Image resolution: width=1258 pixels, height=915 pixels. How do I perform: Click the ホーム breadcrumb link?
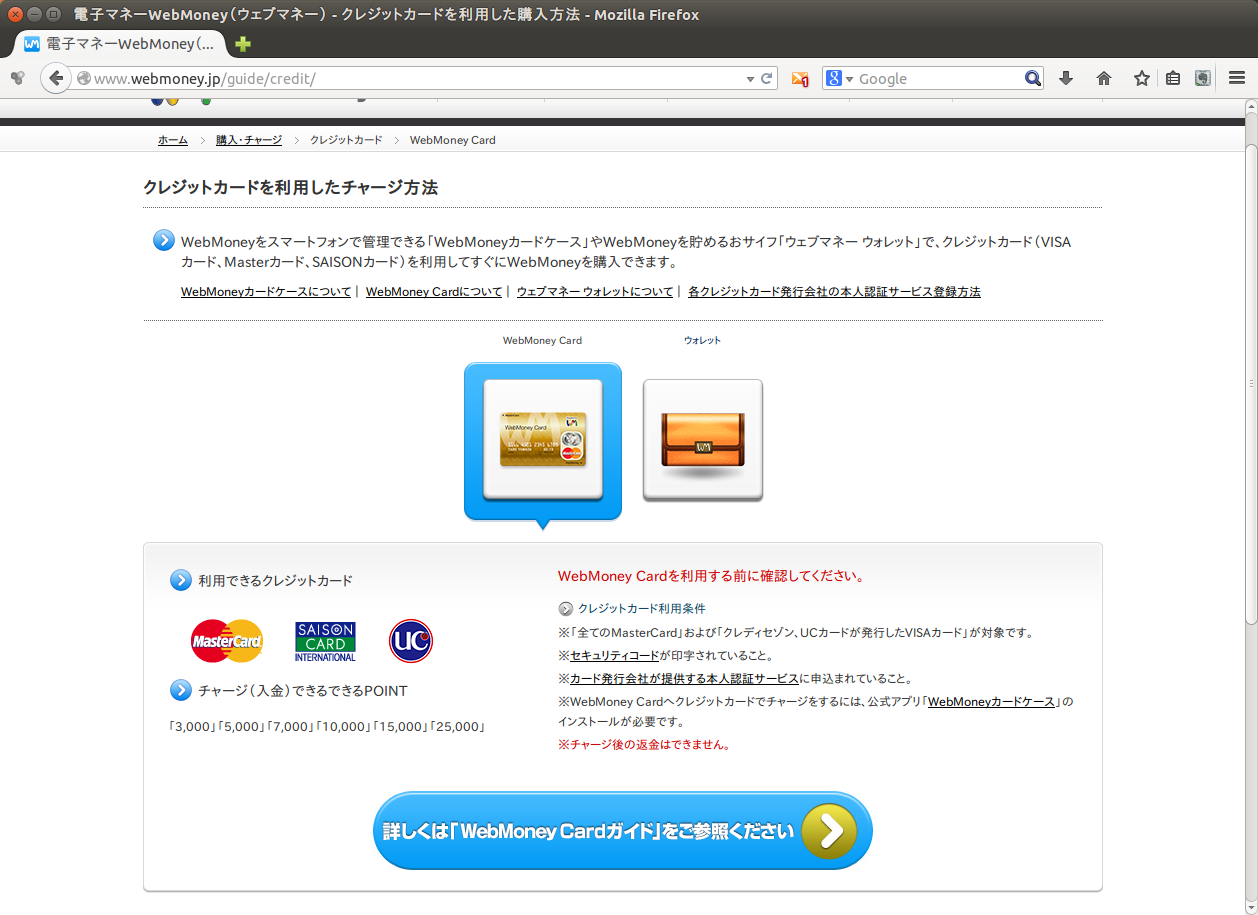click(x=172, y=140)
